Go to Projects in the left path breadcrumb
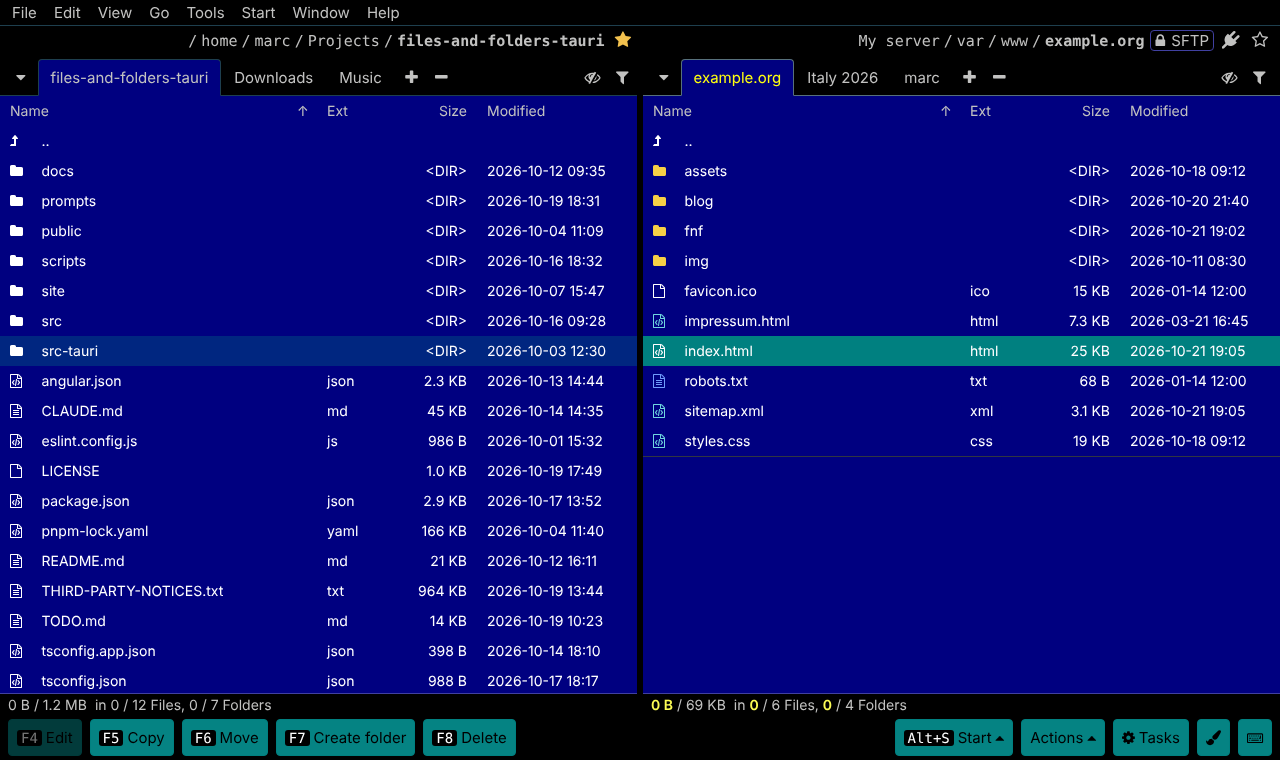Image resolution: width=1280 pixels, height=760 pixels. (x=343, y=41)
